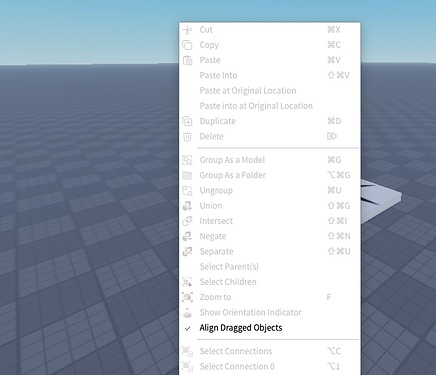Choose Show Orientation Indicator entry
Screen dimensions: 436x375
270,312
